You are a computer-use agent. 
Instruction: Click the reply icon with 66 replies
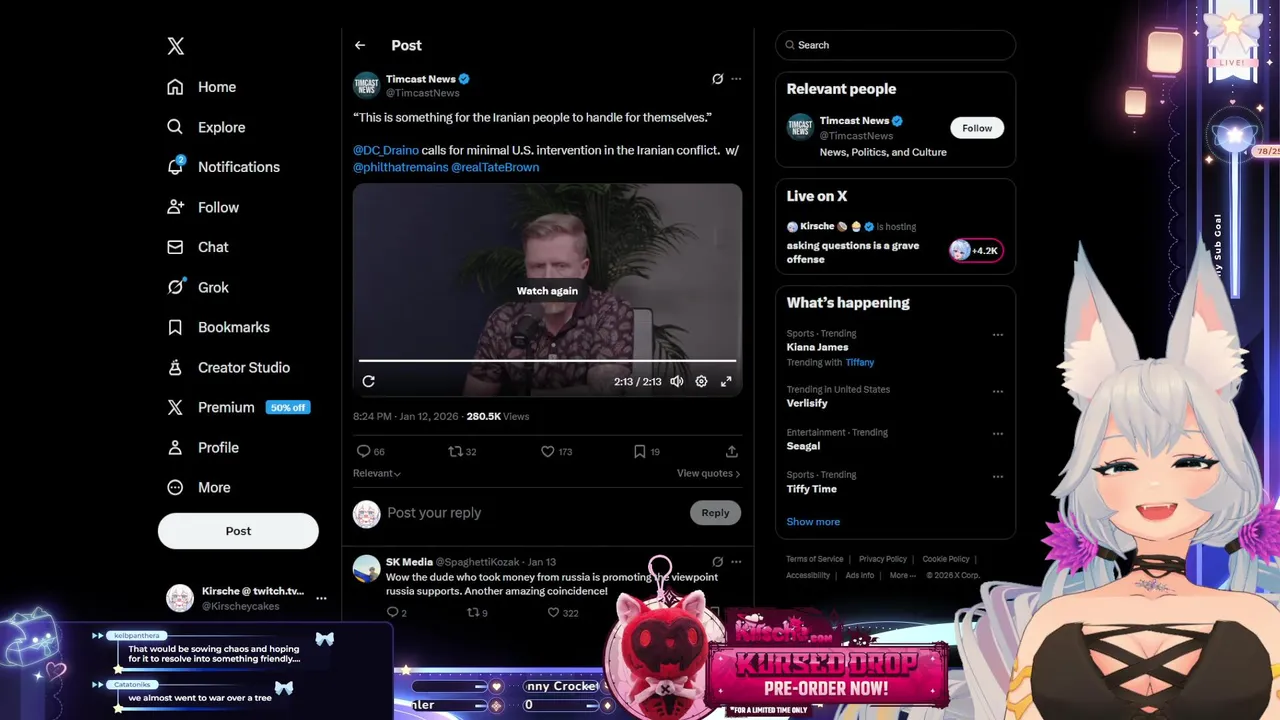(x=364, y=452)
